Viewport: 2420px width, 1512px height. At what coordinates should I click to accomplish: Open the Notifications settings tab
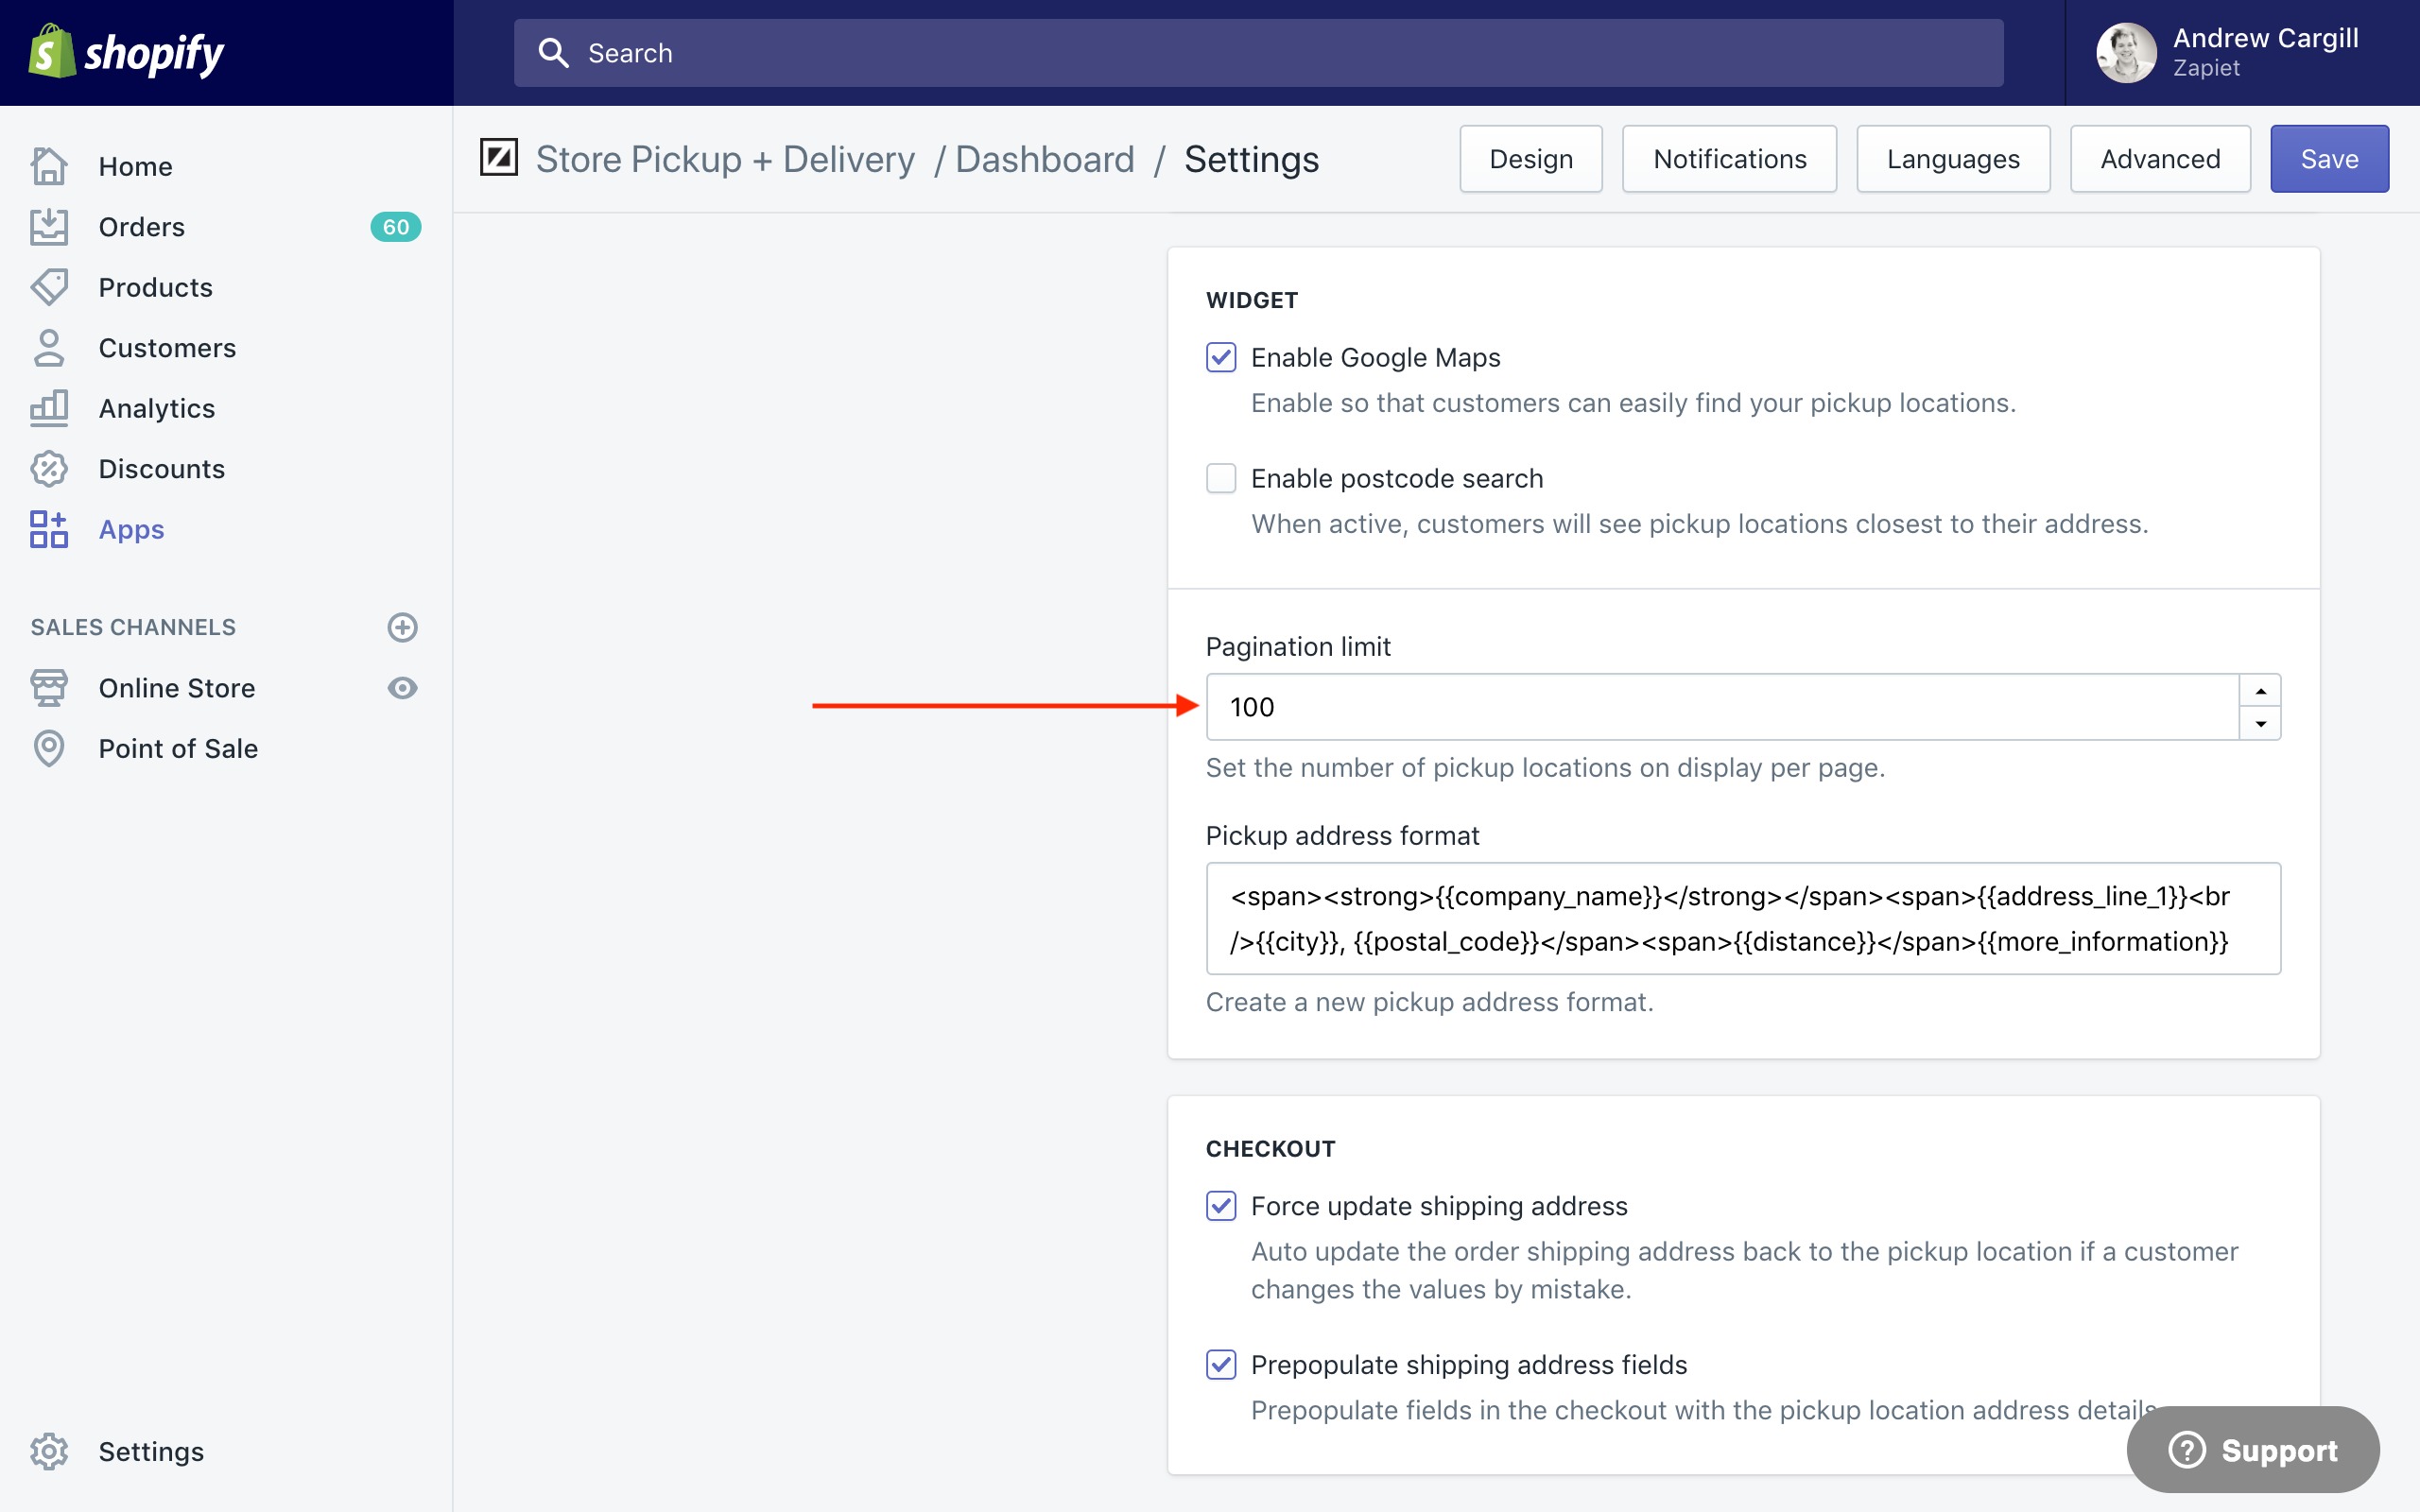[1729, 159]
